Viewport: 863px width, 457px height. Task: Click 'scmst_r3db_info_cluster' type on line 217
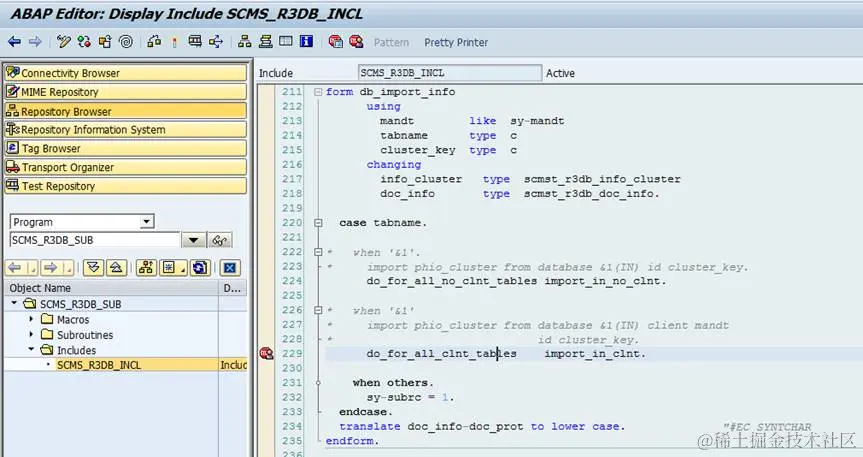[x=602, y=179]
